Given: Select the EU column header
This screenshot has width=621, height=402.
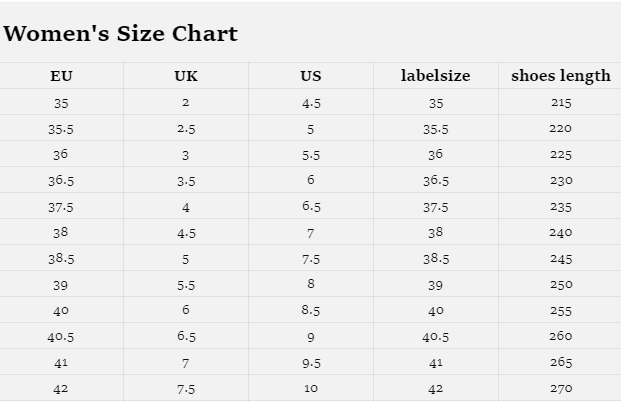Looking at the screenshot, I should pos(61,76).
